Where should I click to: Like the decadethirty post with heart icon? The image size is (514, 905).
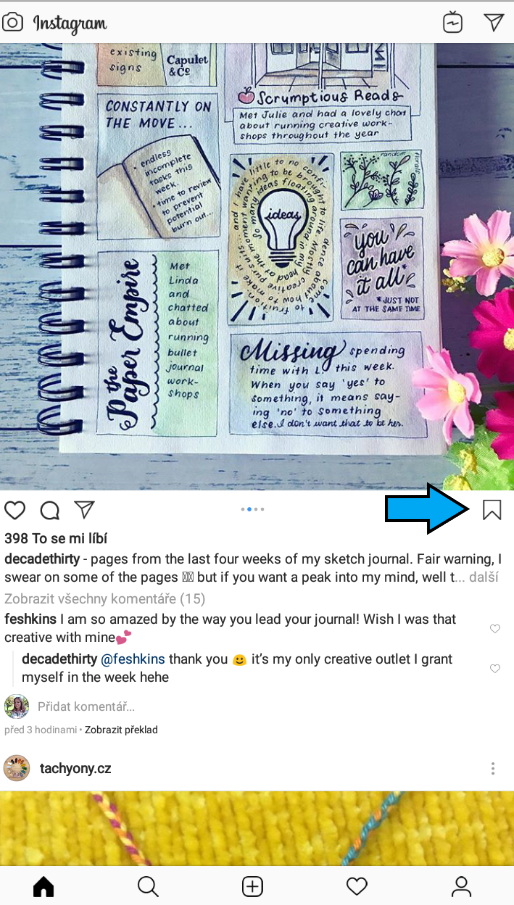pos(15,510)
